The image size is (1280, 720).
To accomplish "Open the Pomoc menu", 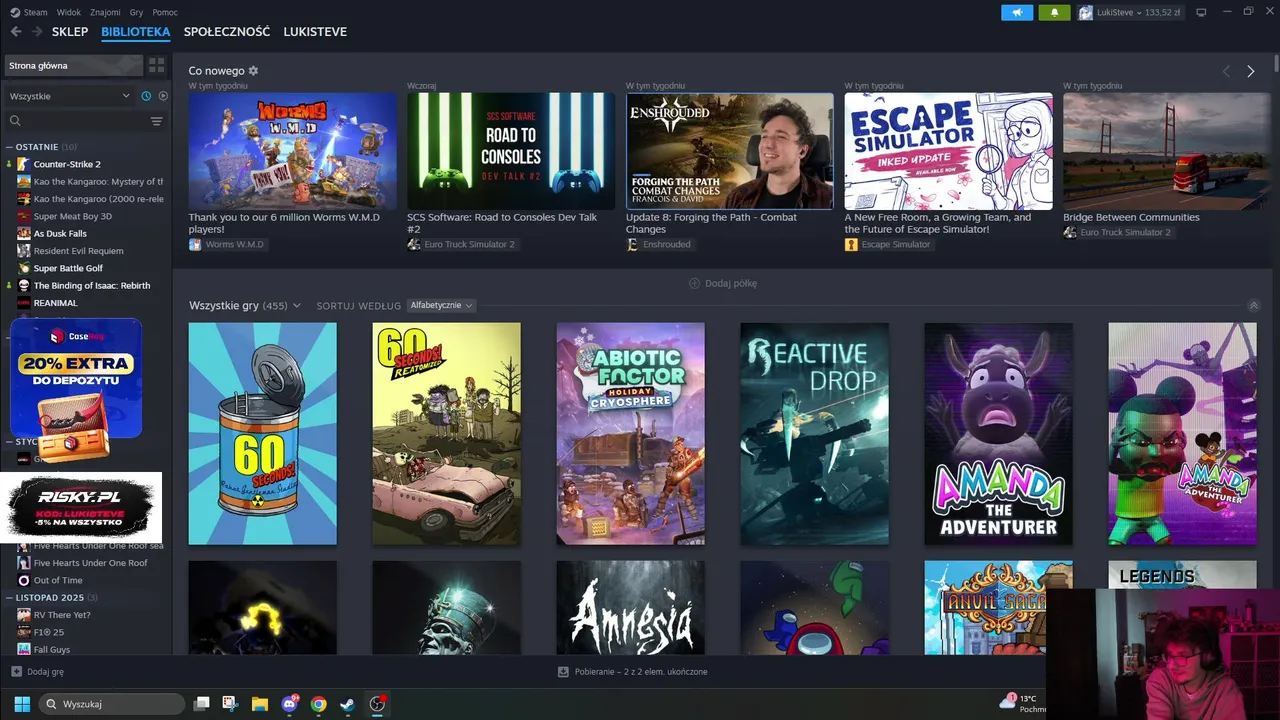I will click(165, 12).
